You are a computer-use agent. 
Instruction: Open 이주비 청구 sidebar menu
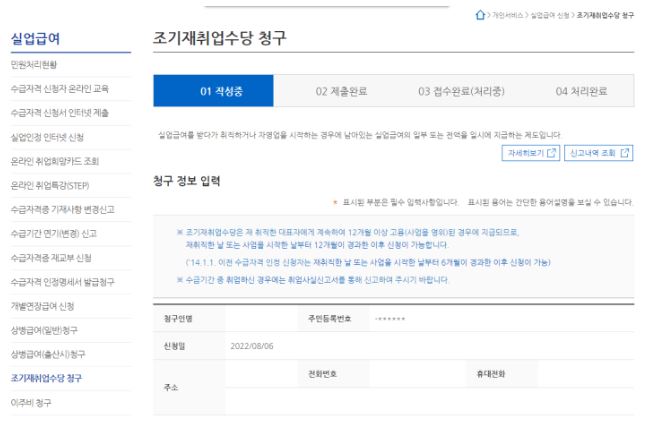31,403
